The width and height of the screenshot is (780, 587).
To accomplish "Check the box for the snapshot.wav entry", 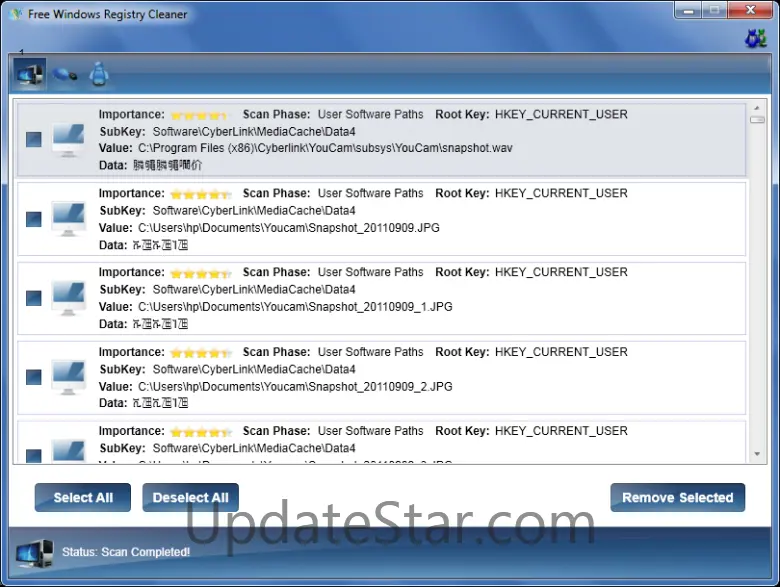I will click(34, 139).
